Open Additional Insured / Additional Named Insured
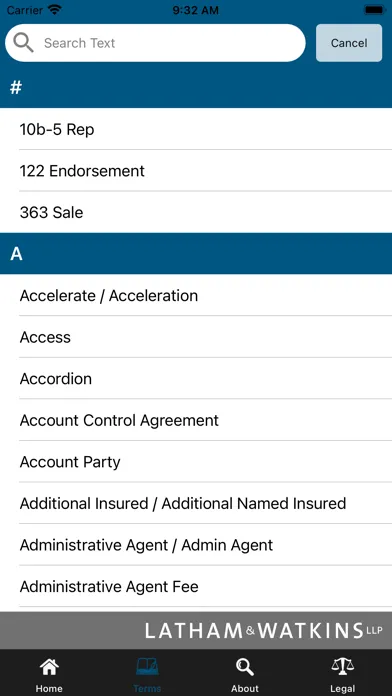392x696 pixels. click(x=196, y=503)
